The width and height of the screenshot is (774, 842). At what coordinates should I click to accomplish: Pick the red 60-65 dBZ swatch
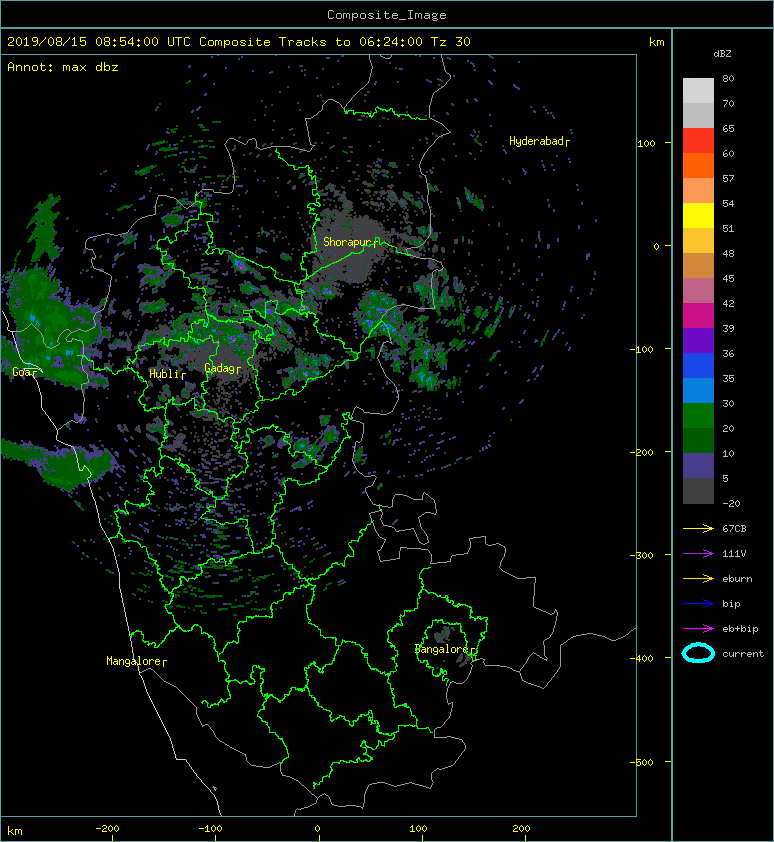pos(698,141)
